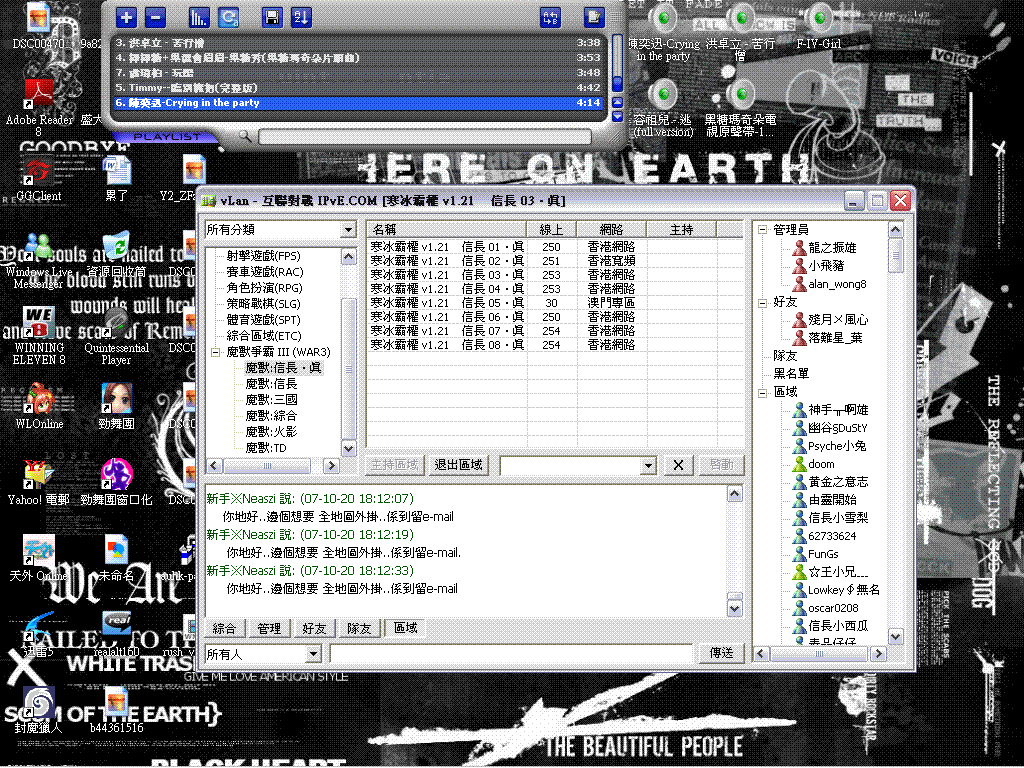Switch to the 綜合 chat tab
Image resolution: width=1024 pixels, height=768 pixels.
coord(225,628)
